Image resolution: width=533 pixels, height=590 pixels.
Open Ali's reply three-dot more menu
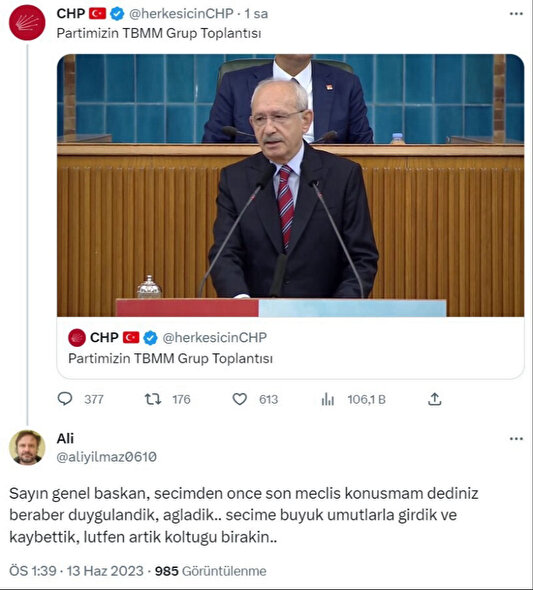516,439
